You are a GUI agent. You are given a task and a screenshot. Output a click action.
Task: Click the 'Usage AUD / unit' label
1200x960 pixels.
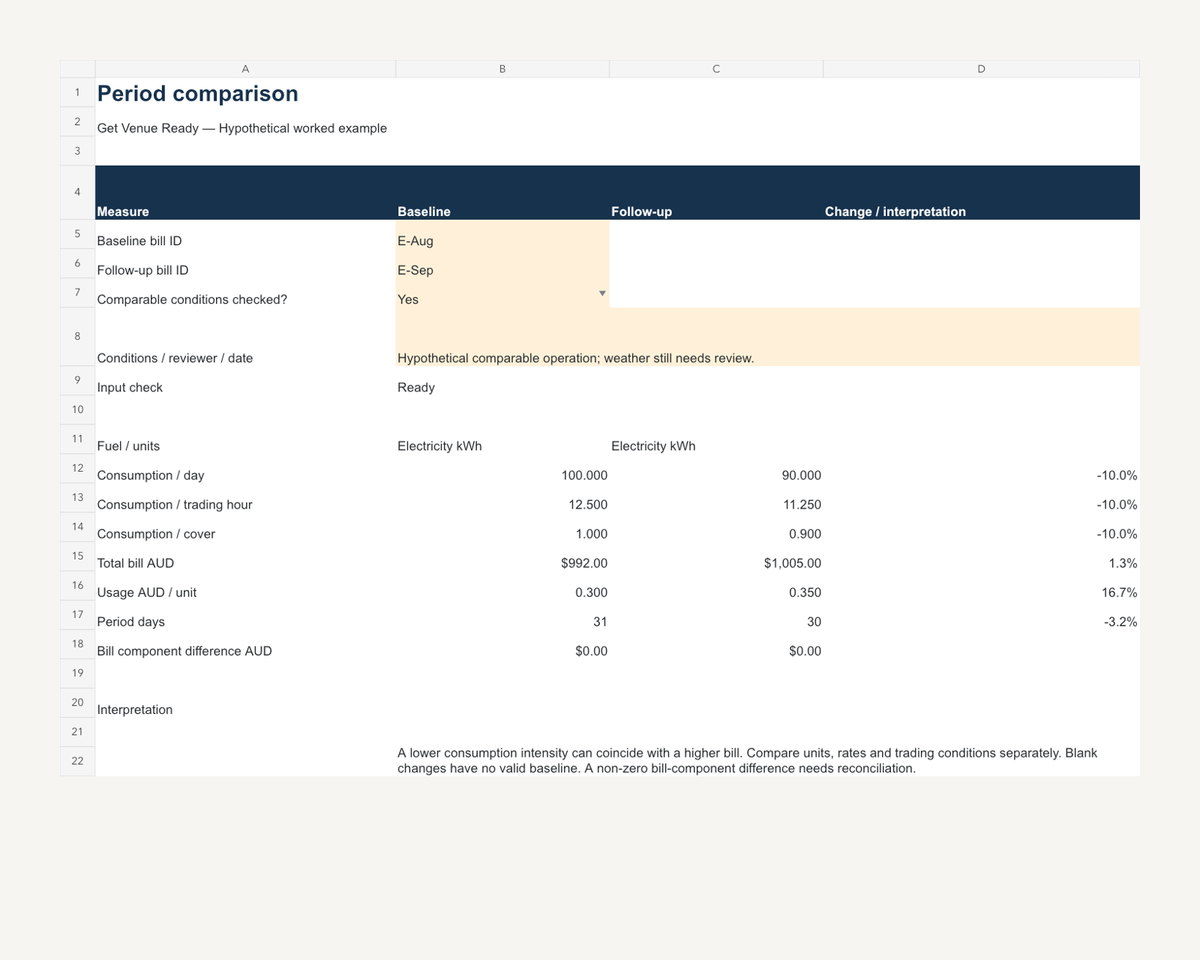coord(147,592)
